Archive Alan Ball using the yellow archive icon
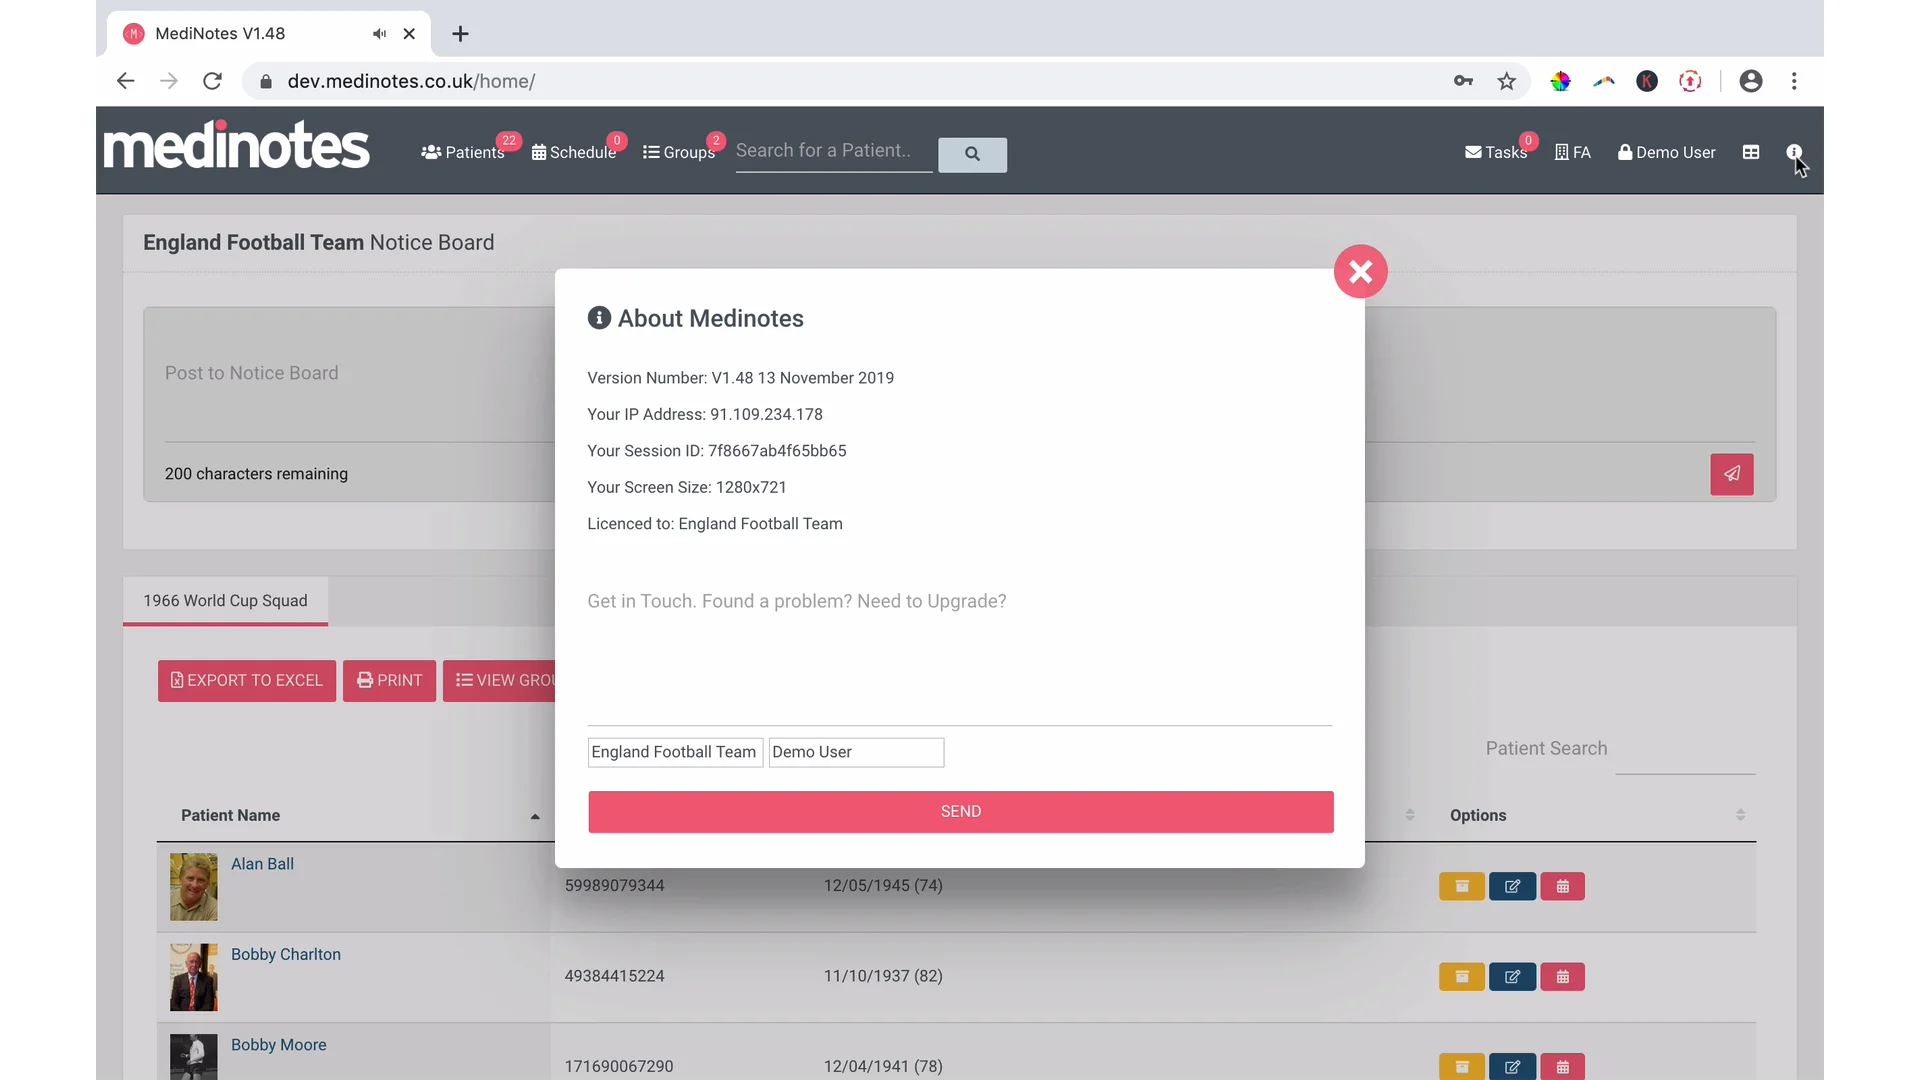Image resolution: width=1920 pixels, height=1080 pixels. point(1461,886)
